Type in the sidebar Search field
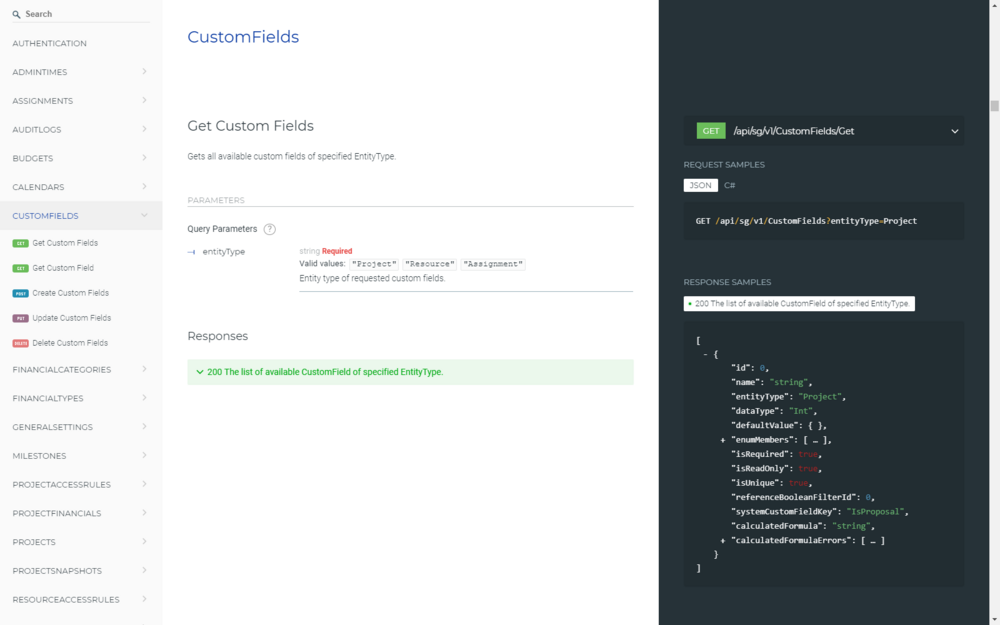The image size is (1000, 625). click(x=85, y=15)
